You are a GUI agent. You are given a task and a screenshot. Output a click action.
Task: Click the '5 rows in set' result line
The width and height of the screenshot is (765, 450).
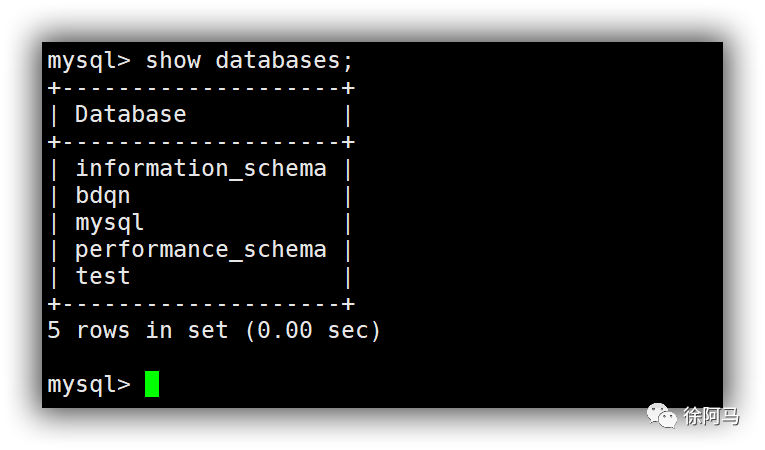click(138, 330)
